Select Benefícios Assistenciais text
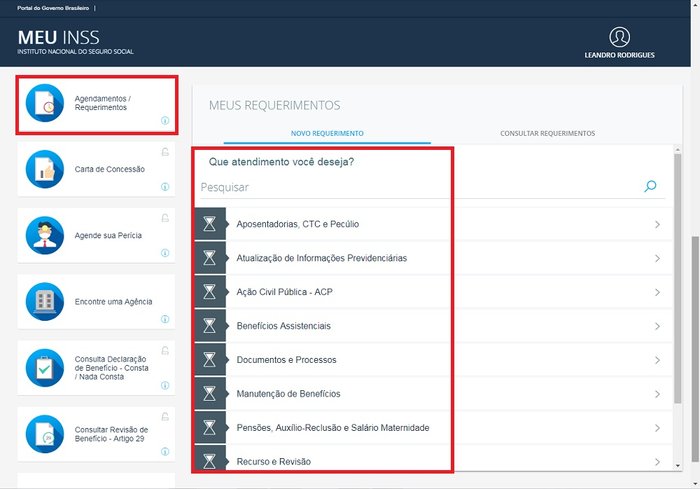This screenshot has height=489, width=700. pyautogui.click(x=283, y=326)
